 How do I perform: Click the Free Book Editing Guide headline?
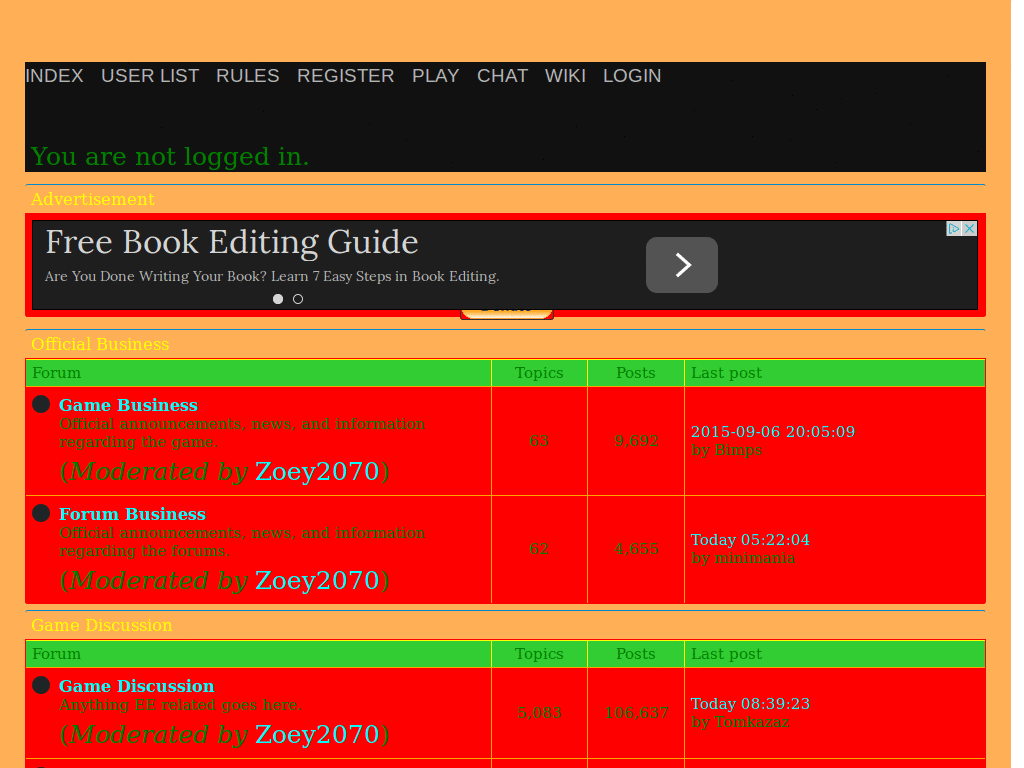coord(232,242)
